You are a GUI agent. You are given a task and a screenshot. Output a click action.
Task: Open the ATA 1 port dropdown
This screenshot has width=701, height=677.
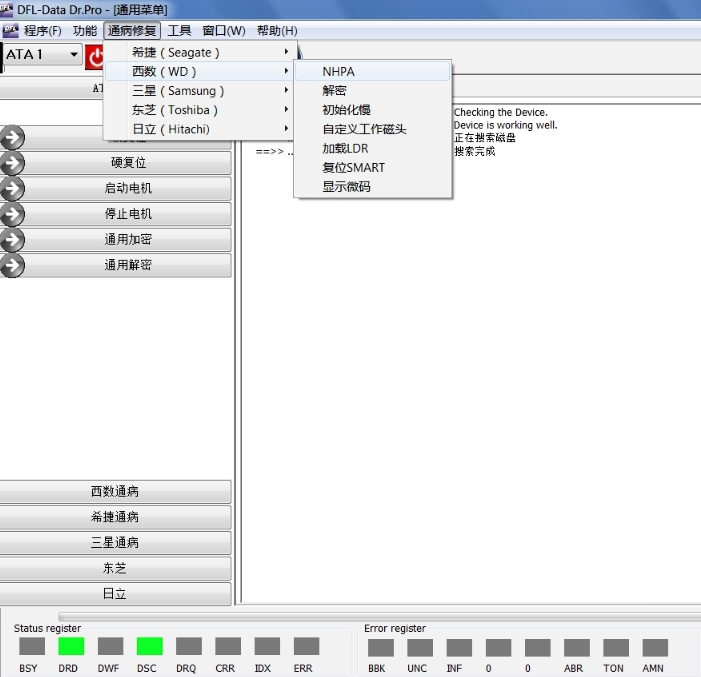(x=74, y=55)
